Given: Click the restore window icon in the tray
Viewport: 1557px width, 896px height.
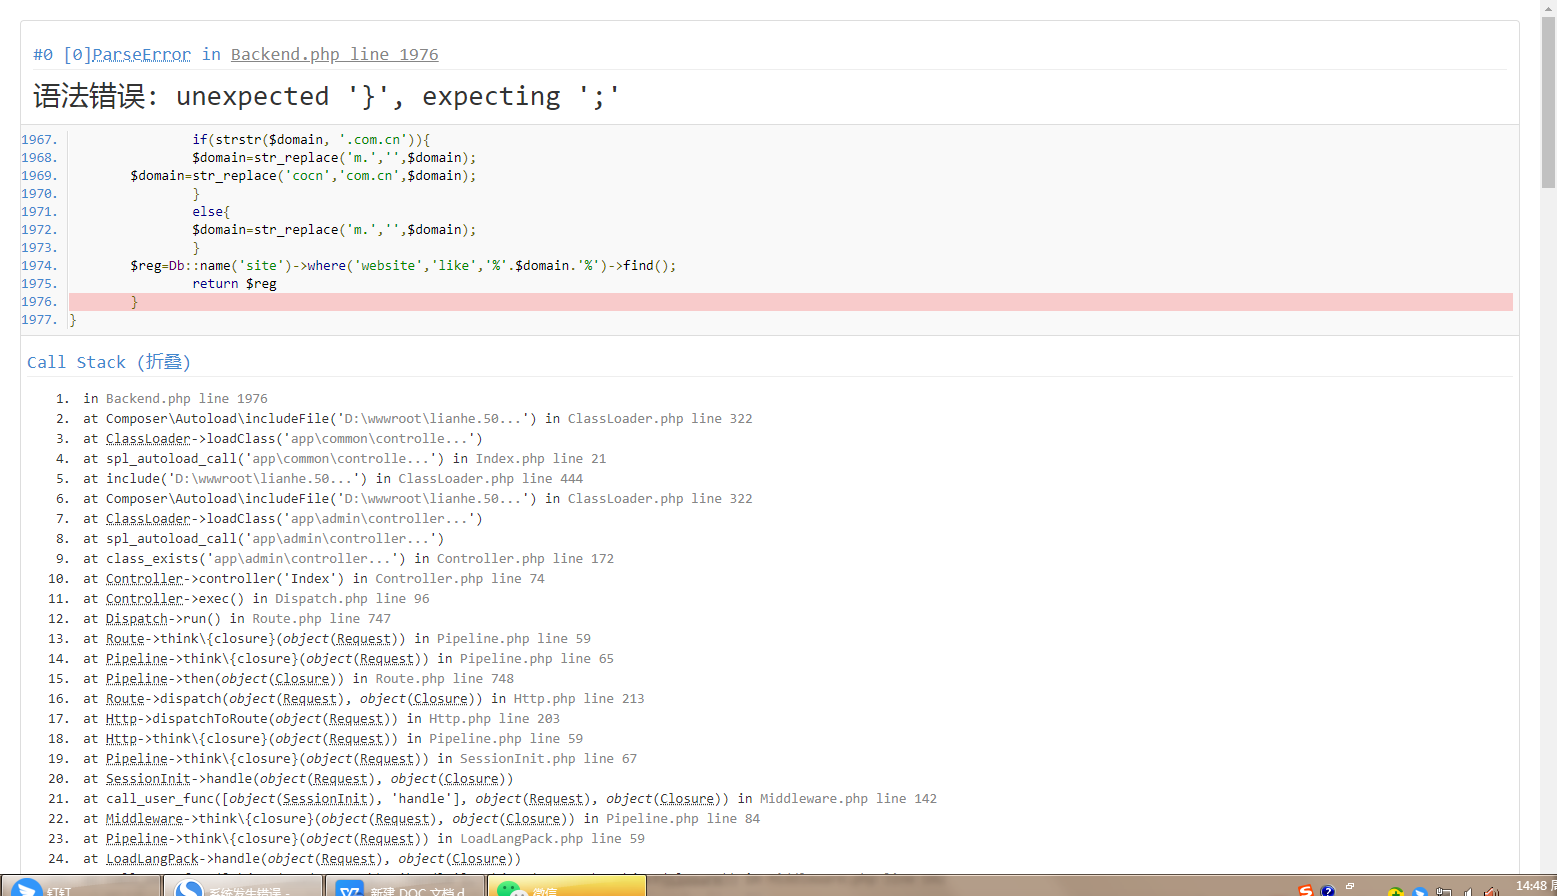Looking at the screenshot, I should 1349,887.
